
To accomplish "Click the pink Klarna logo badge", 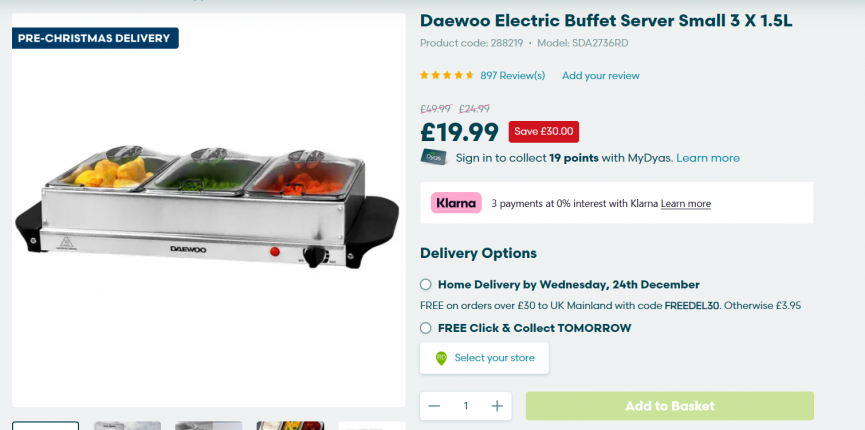I will pyautogui.click(x=456, y=203).
